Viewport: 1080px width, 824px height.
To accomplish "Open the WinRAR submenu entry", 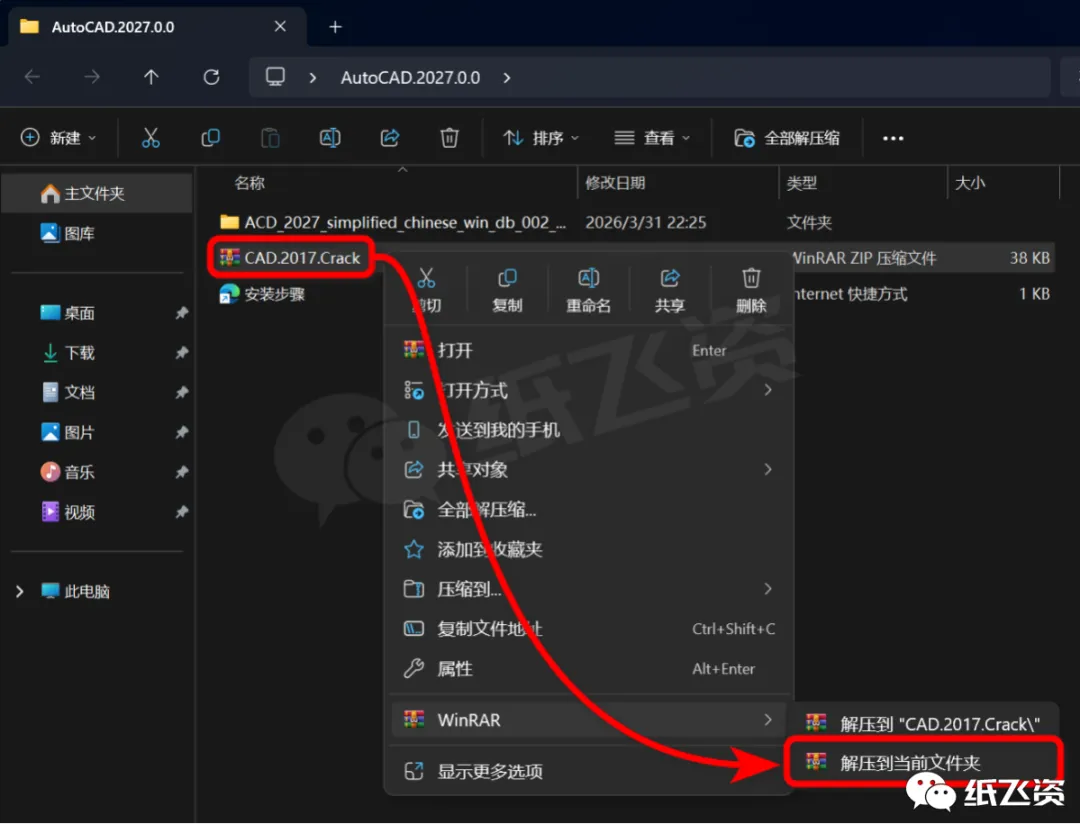I will (x=590, y=720).
